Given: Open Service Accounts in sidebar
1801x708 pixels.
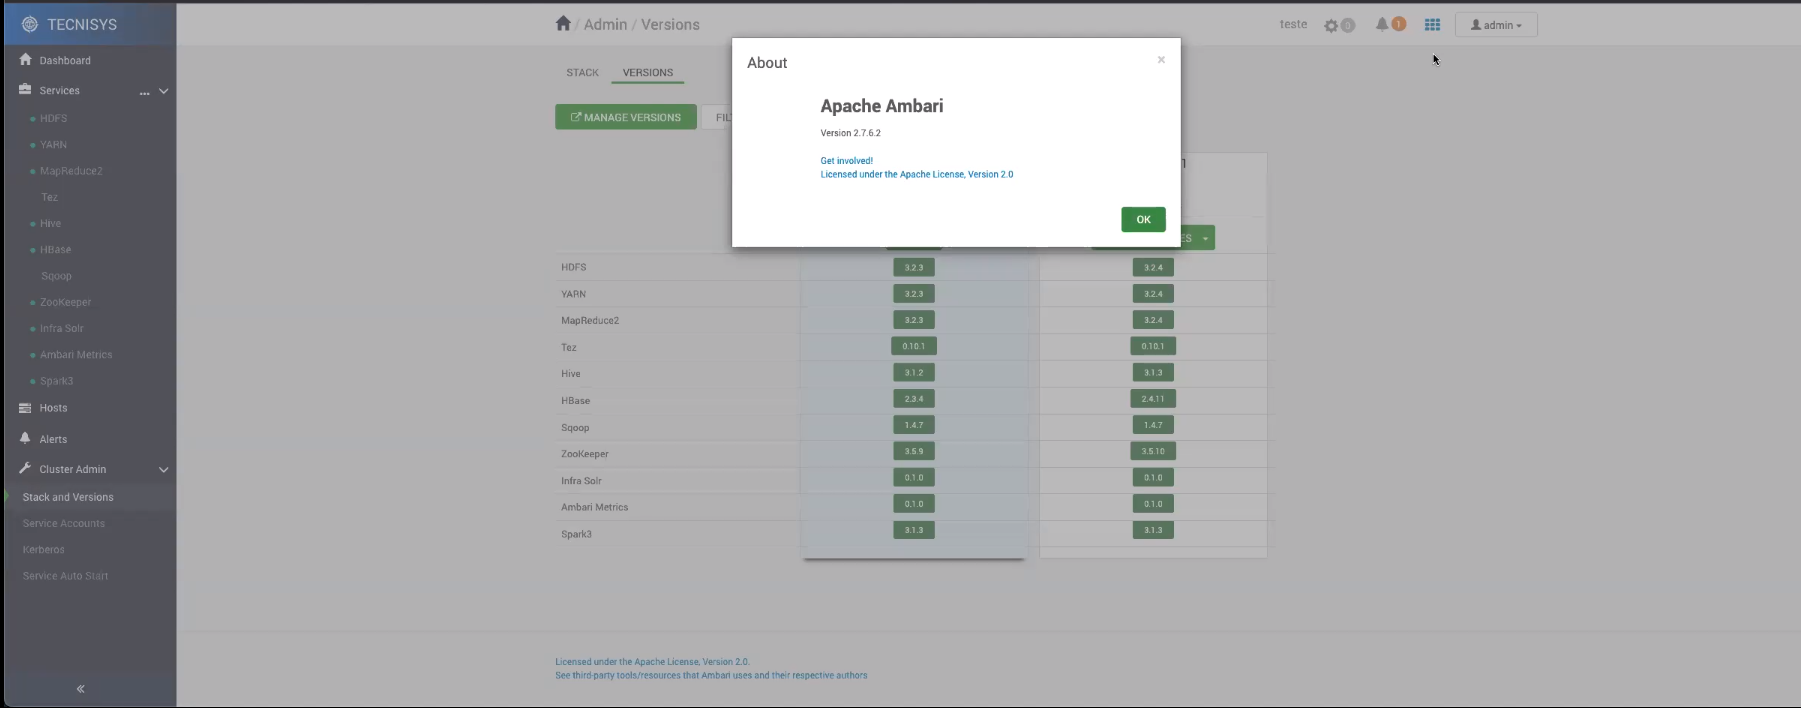Looking at the screenshot, I should point(64,523).
